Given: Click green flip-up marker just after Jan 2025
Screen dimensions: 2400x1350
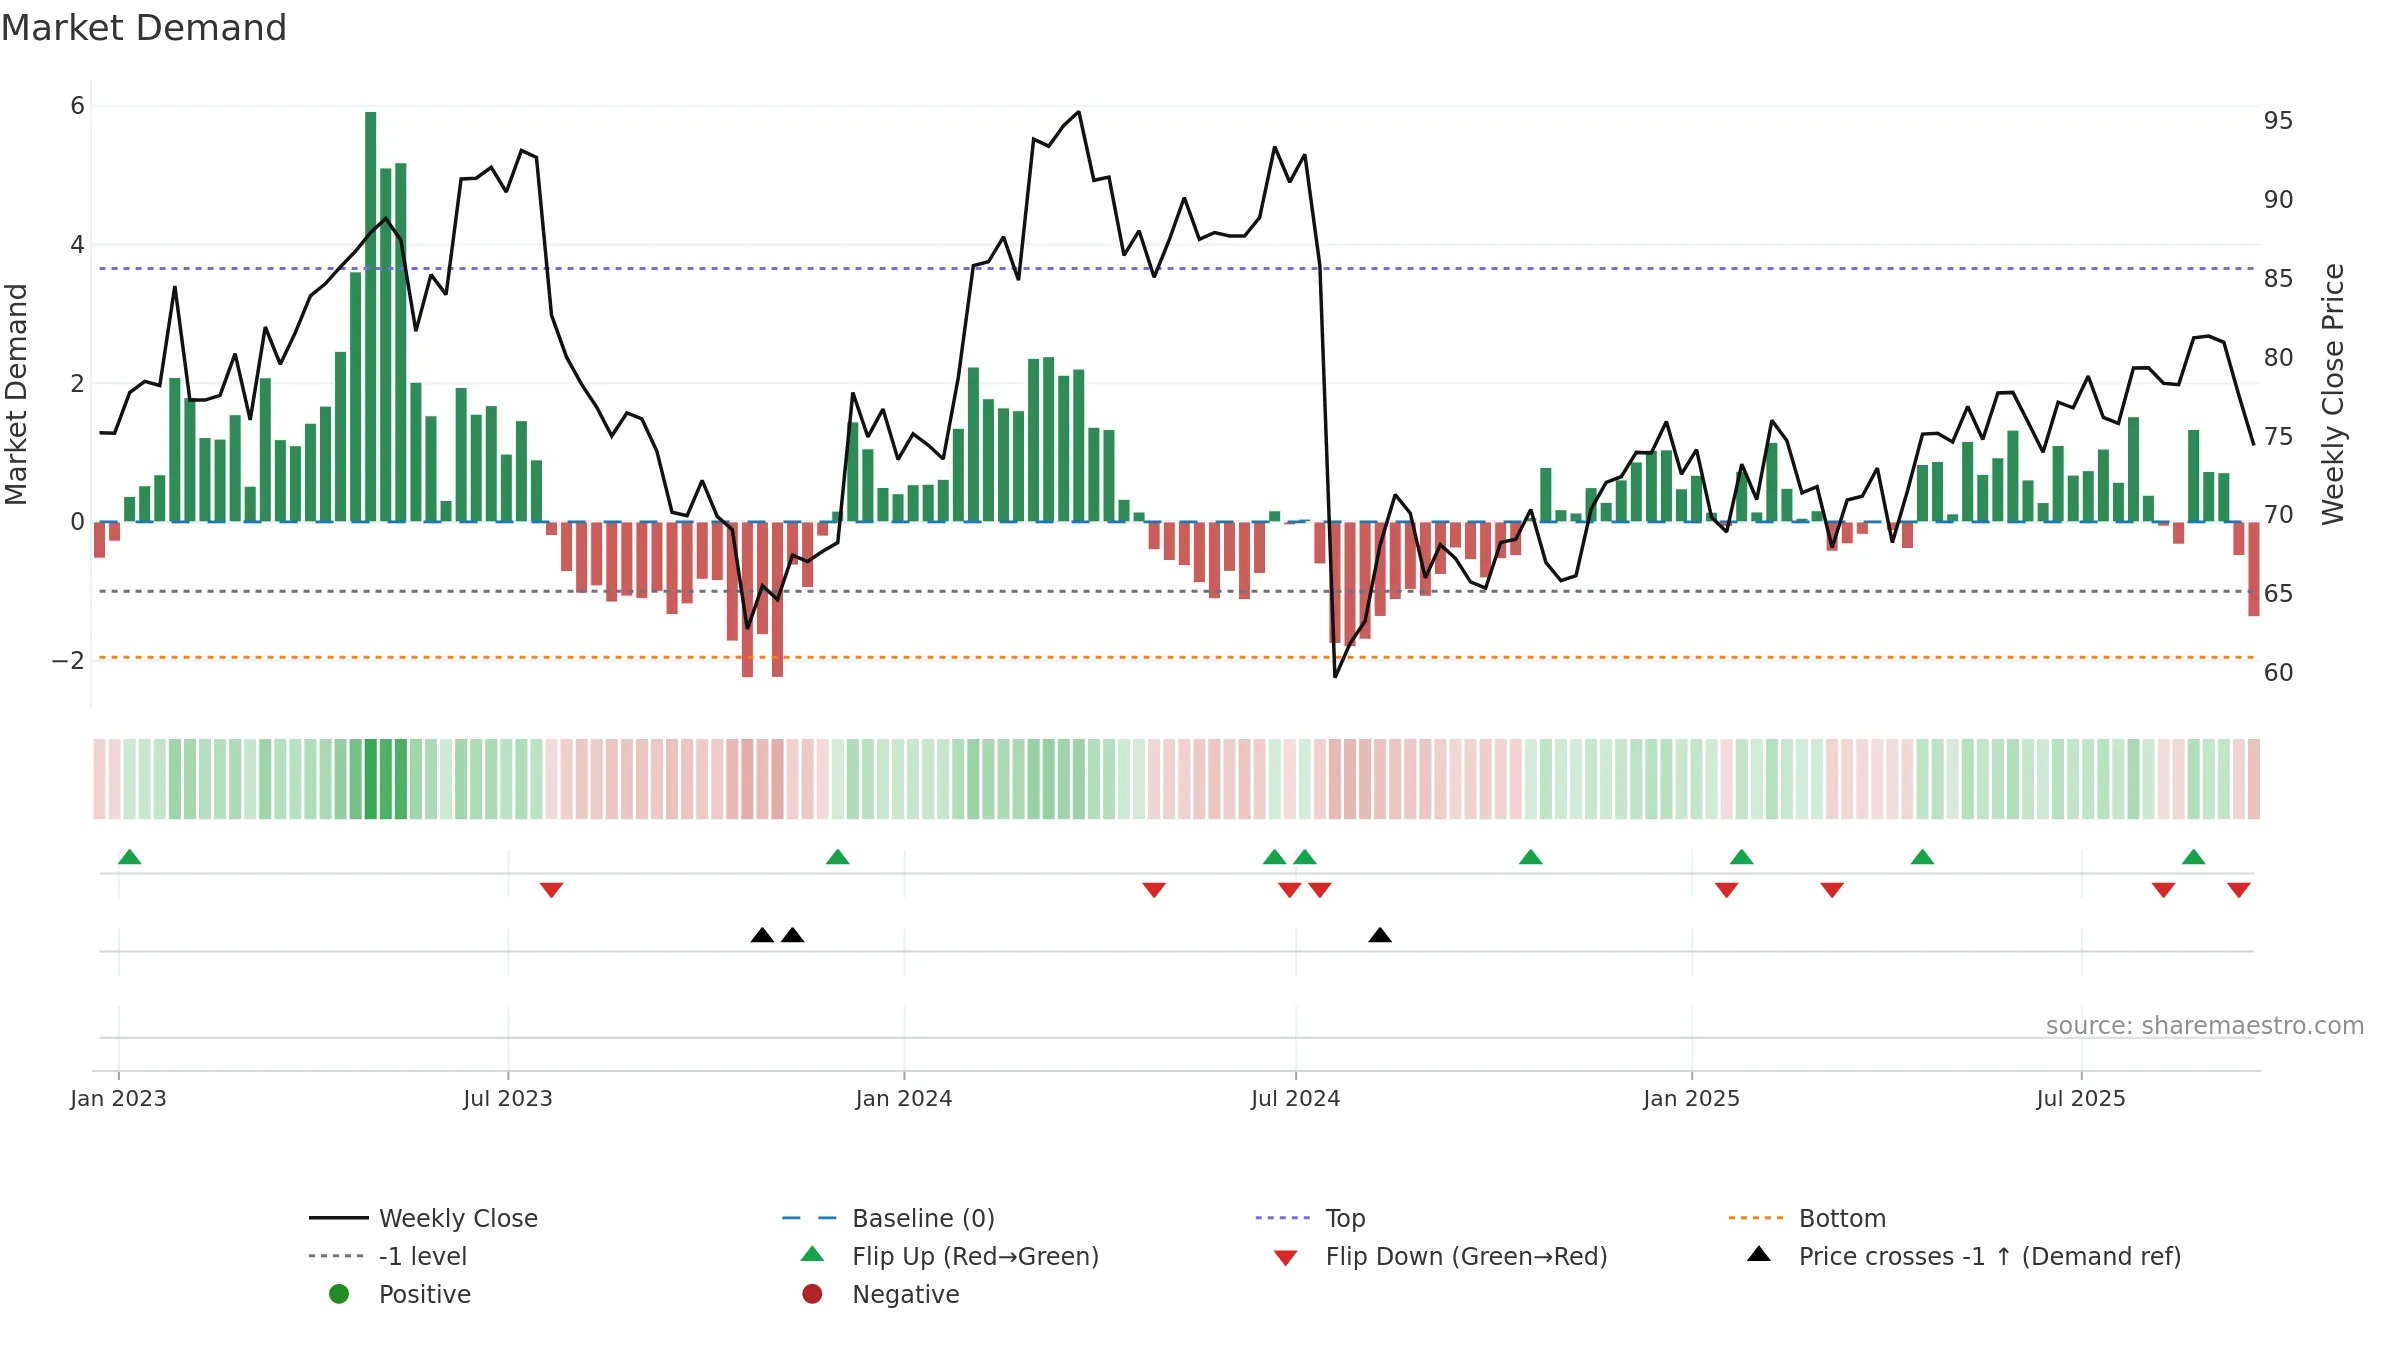Looking at the screenshot, I should point(1742,857).
